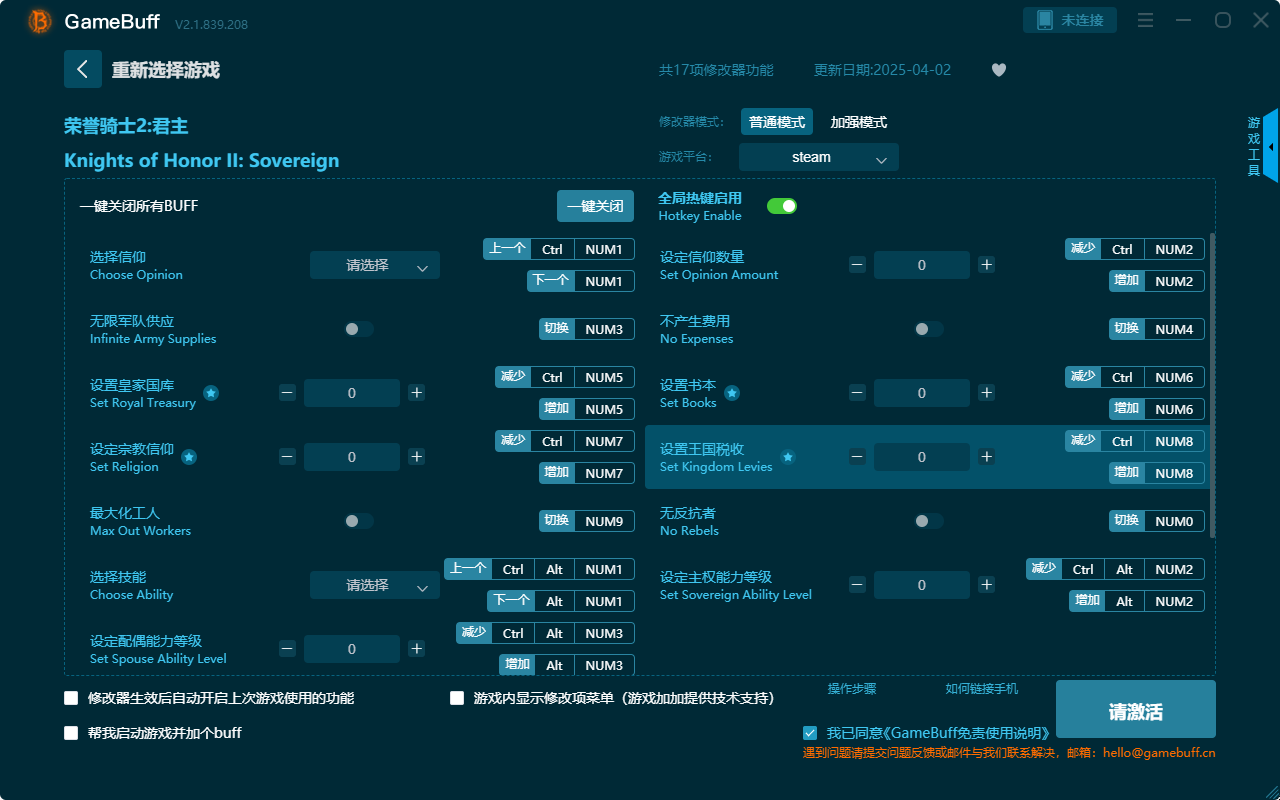Decrease Set Spouse Ability Level with minus
The height and width of the screenshot is (800, 1280).
[287, 649]
